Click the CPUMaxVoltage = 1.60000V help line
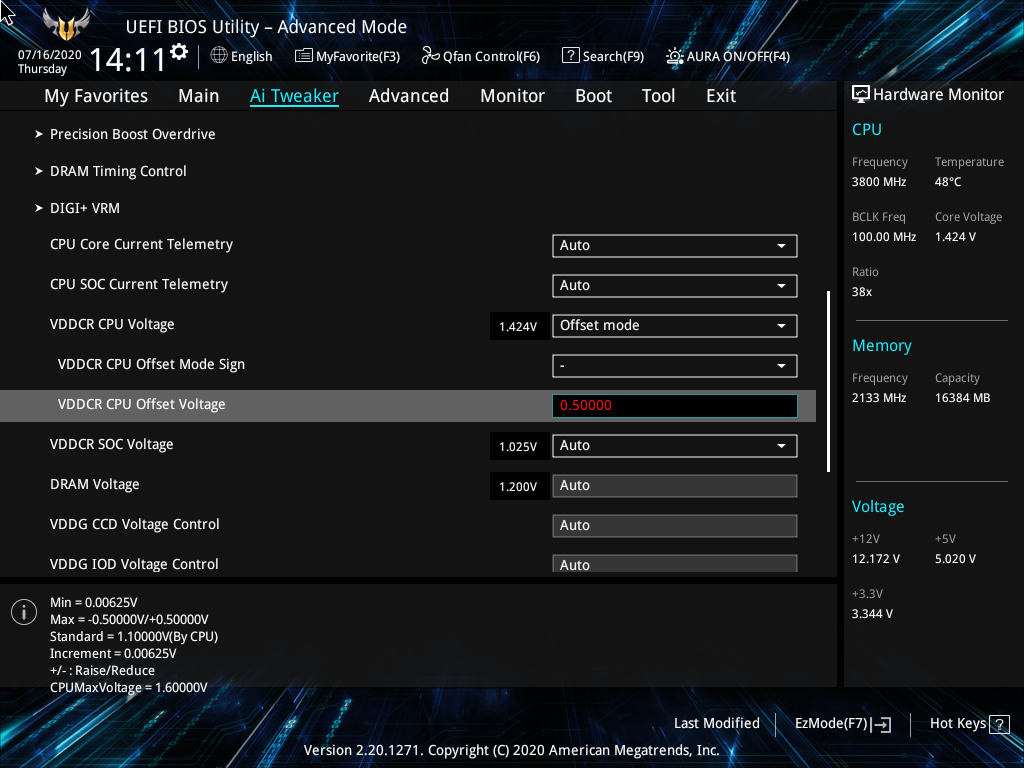Screen dimensions: 1024x768 click(129, 688)
